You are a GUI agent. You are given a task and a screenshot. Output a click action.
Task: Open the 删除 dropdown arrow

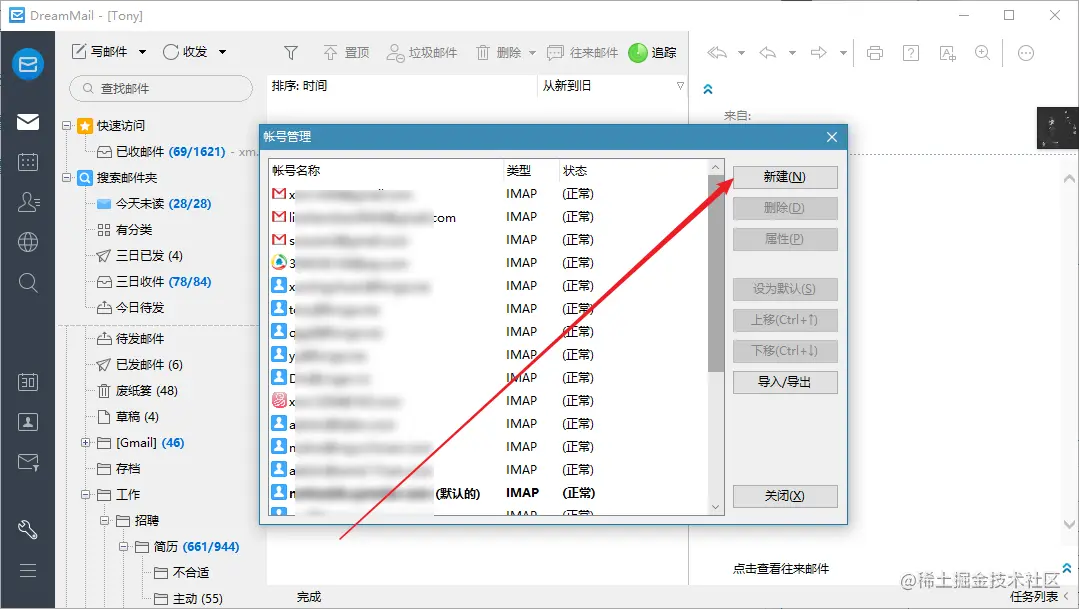tap(532, 52)
